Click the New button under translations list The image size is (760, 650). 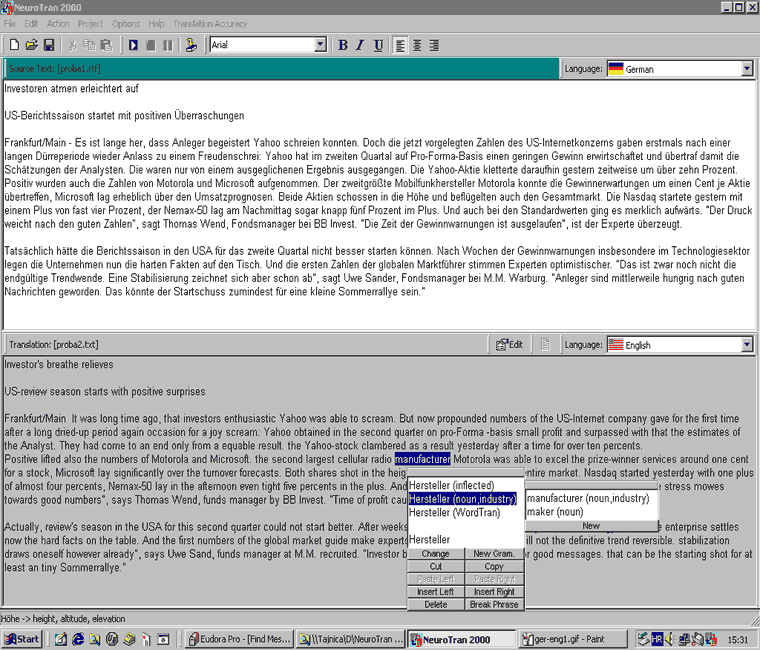(591, 525)
